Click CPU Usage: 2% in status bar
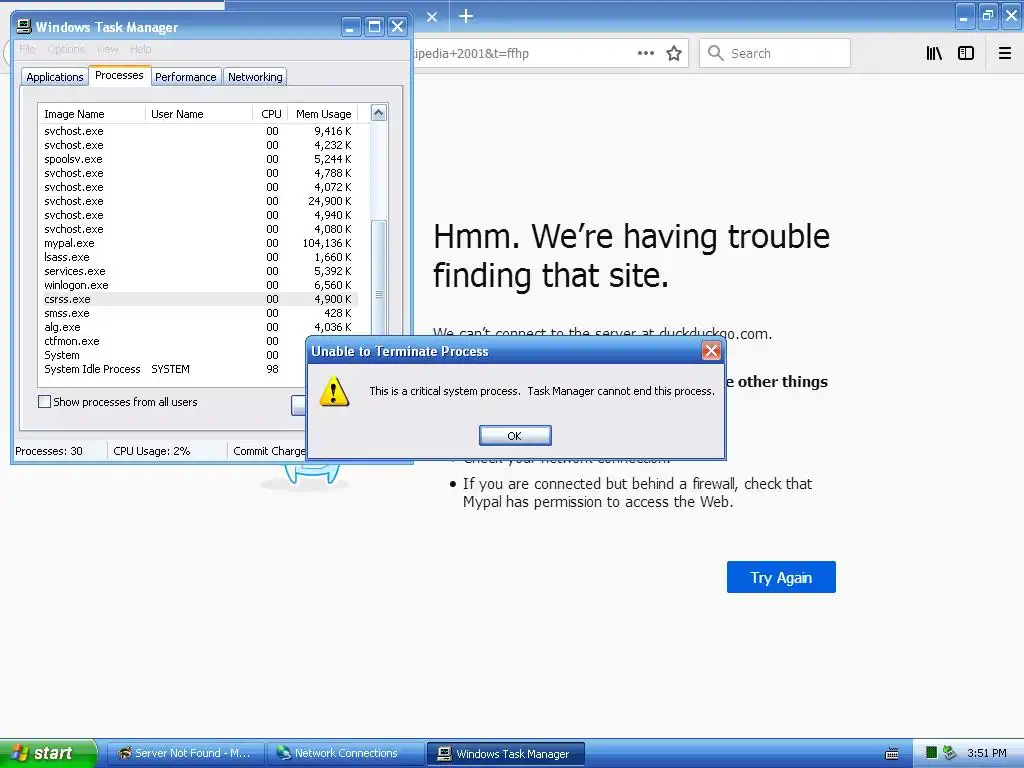Image resolution: width=1024 pixels, height=768 pixels. pos(152,451)
